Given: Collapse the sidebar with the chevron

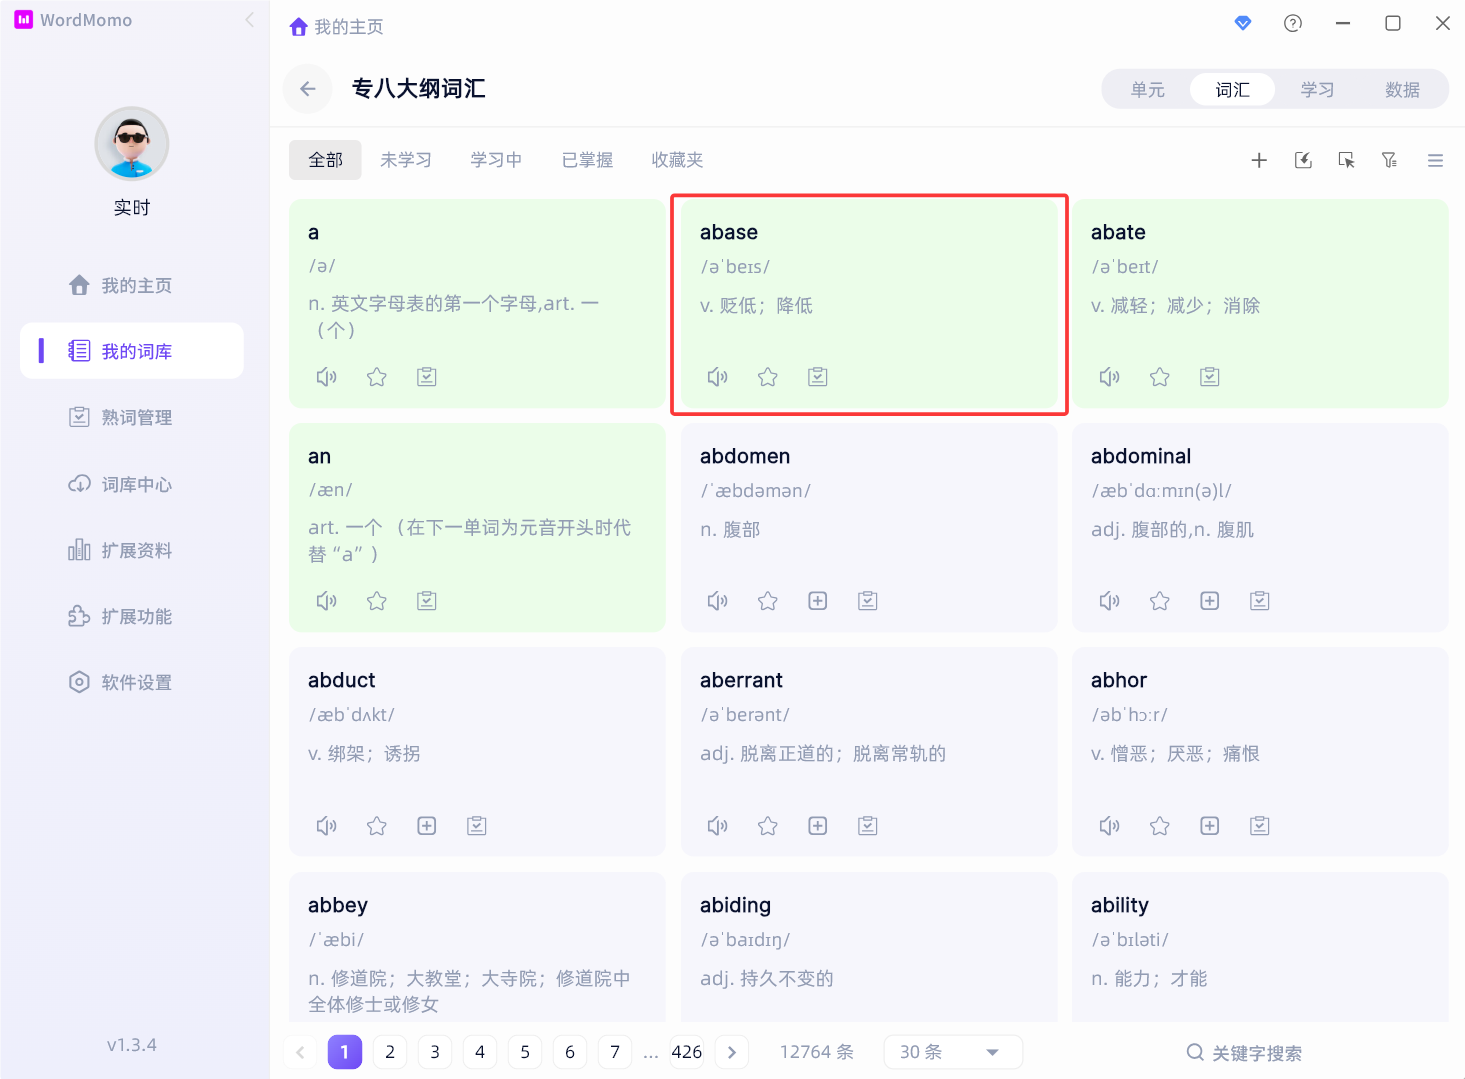Looking at the screenshot, I should [249, 20].
